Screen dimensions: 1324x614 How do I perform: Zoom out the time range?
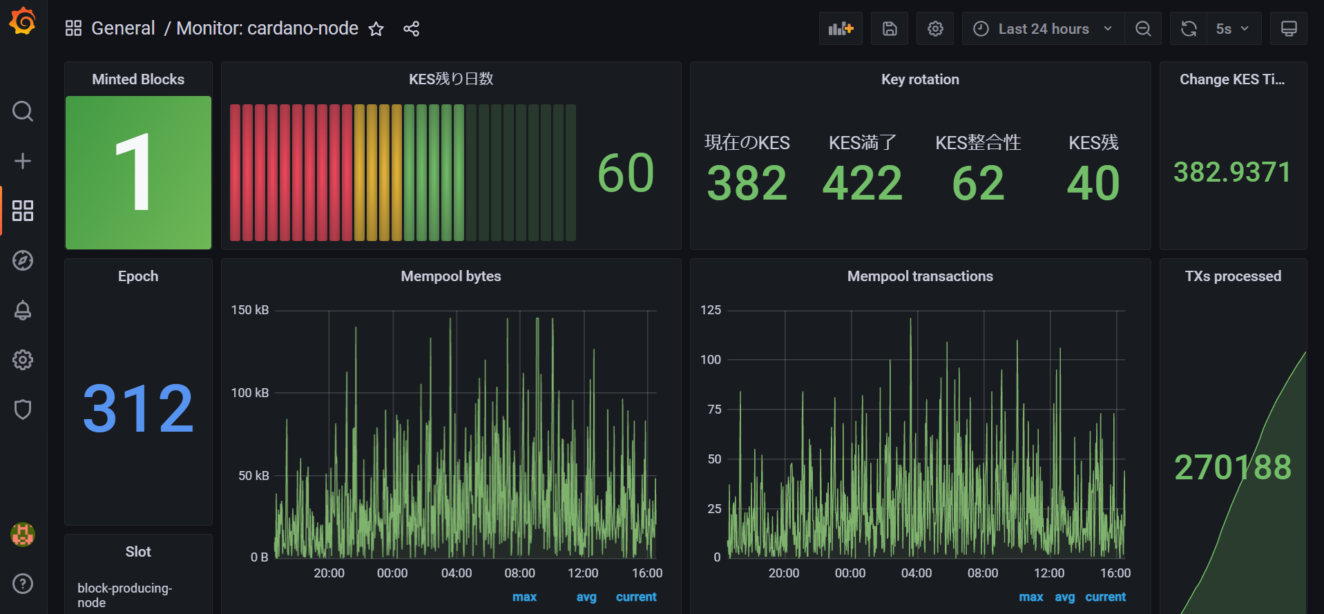pos(1143,29)
